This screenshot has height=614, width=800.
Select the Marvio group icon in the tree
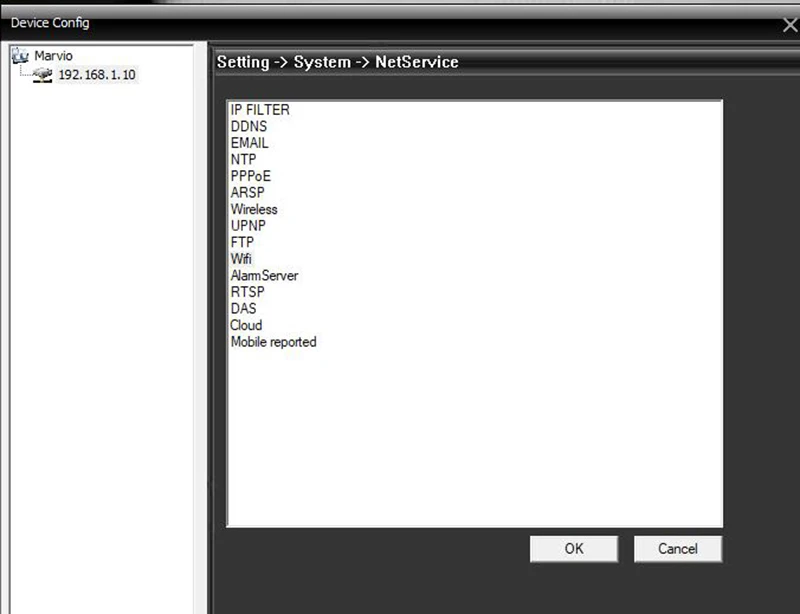[20, 55]
